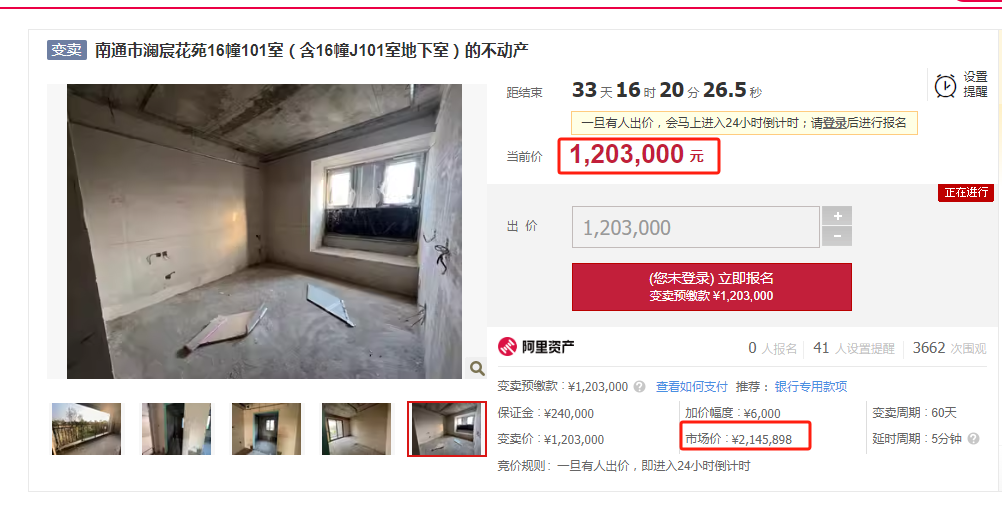Open the 登录 link in notice
The image size is (1002, 505).
click(835, 123)
